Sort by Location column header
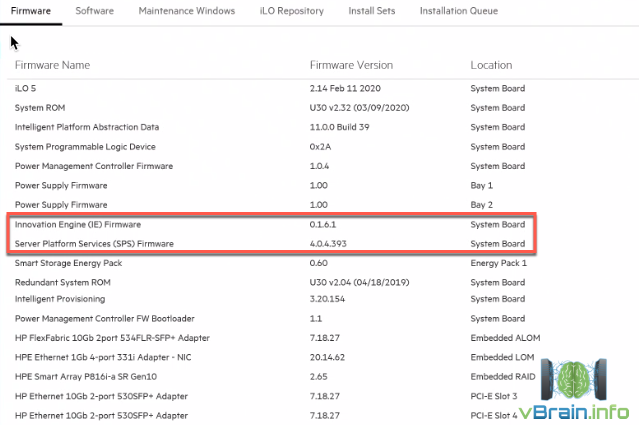Image resolution: width=639 pixels, height=425 pixels. (491, 65)
